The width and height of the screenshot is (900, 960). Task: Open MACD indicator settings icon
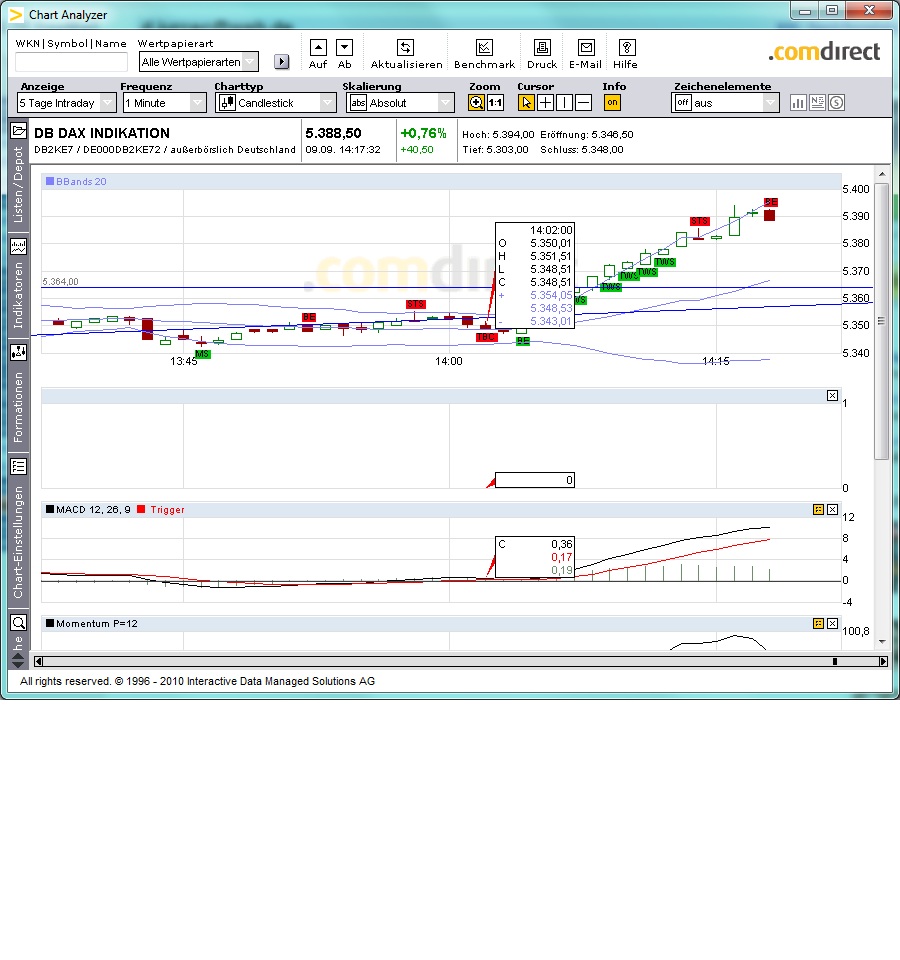[819, 509]
